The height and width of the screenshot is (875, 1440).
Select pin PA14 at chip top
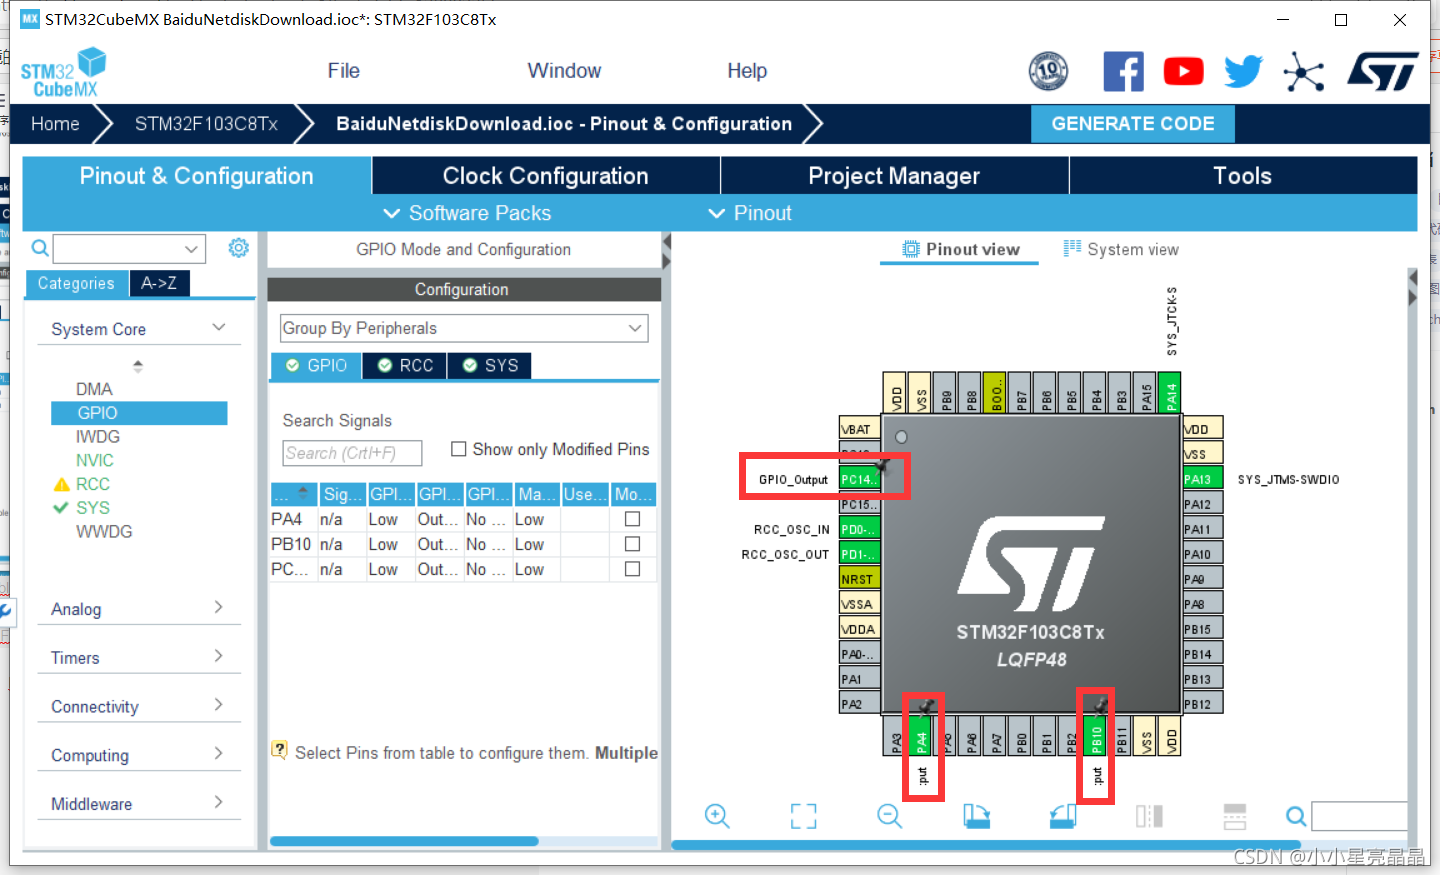[1171, 392]
